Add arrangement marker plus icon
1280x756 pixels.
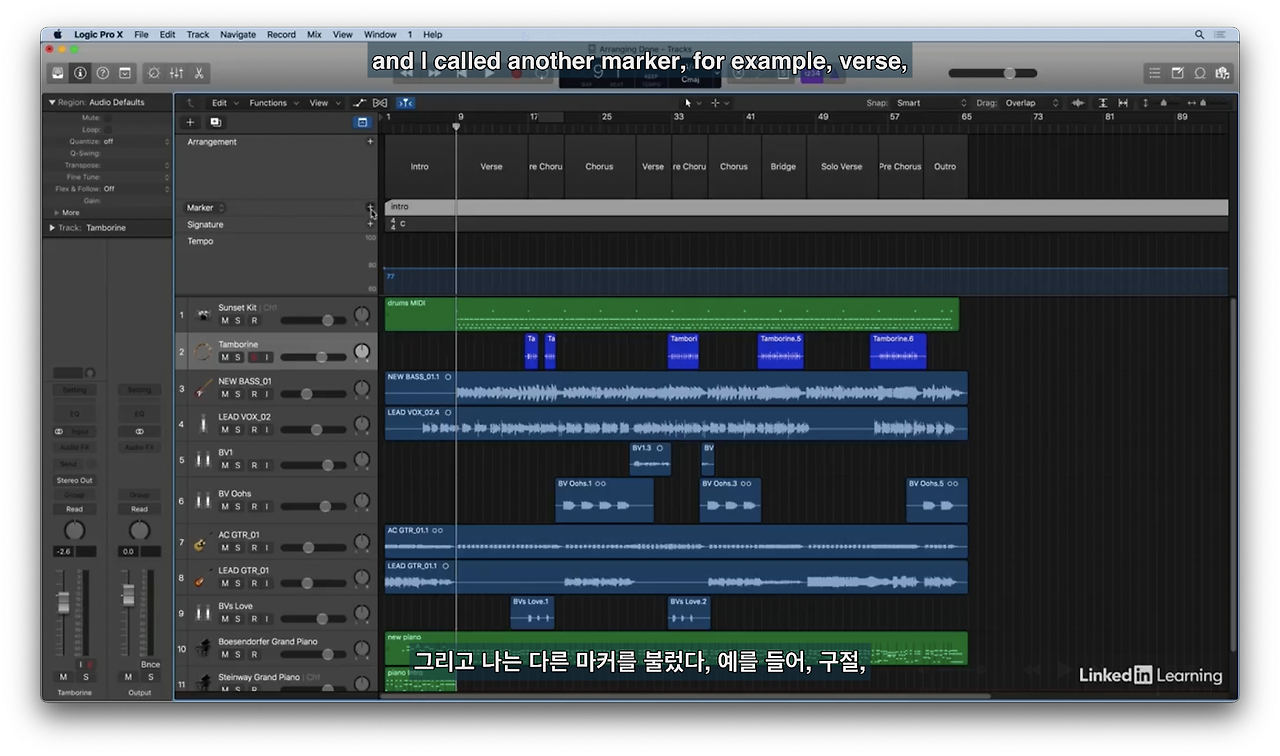pos(370,142)
